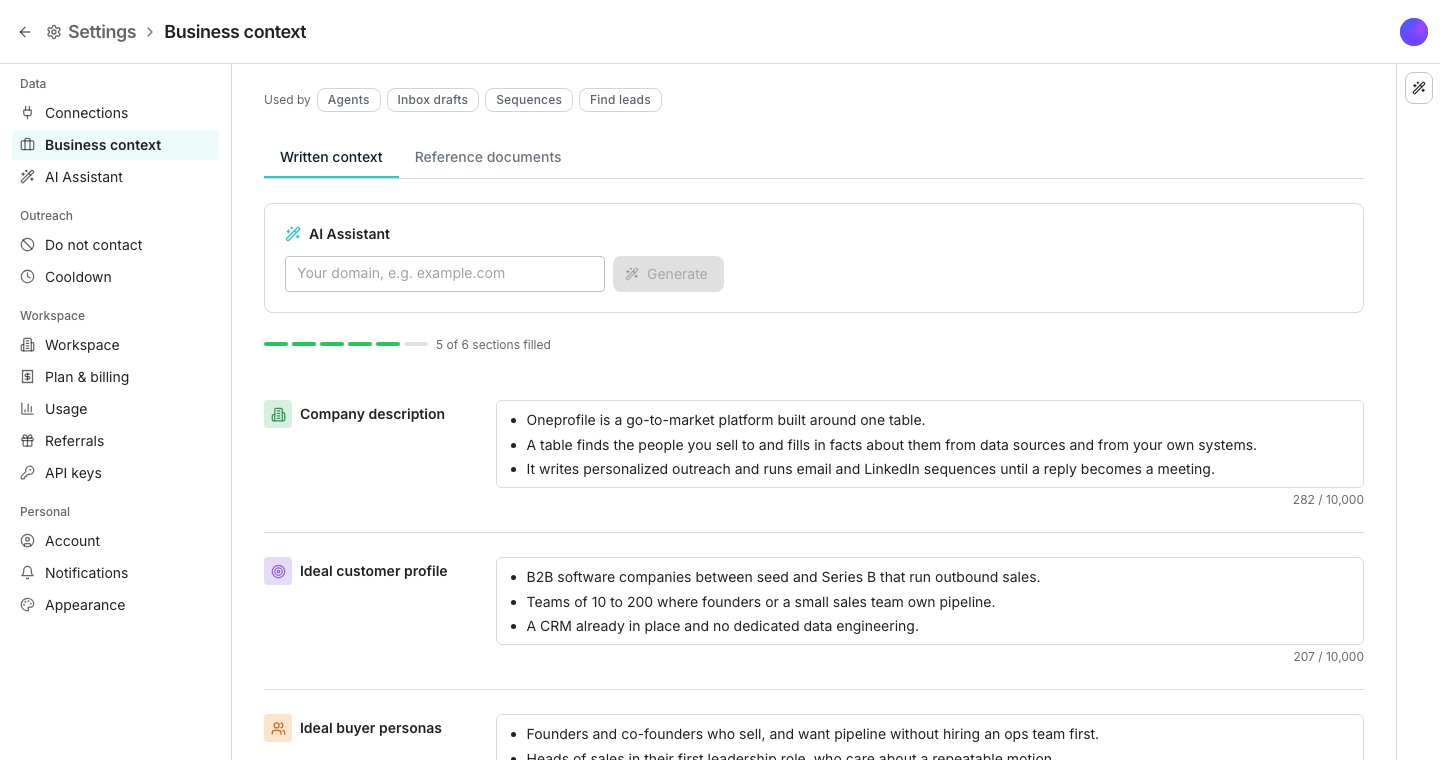Click the 'Used by' label
The image size is (1440, 760).
pyautogui.click(x=287, y=100)
